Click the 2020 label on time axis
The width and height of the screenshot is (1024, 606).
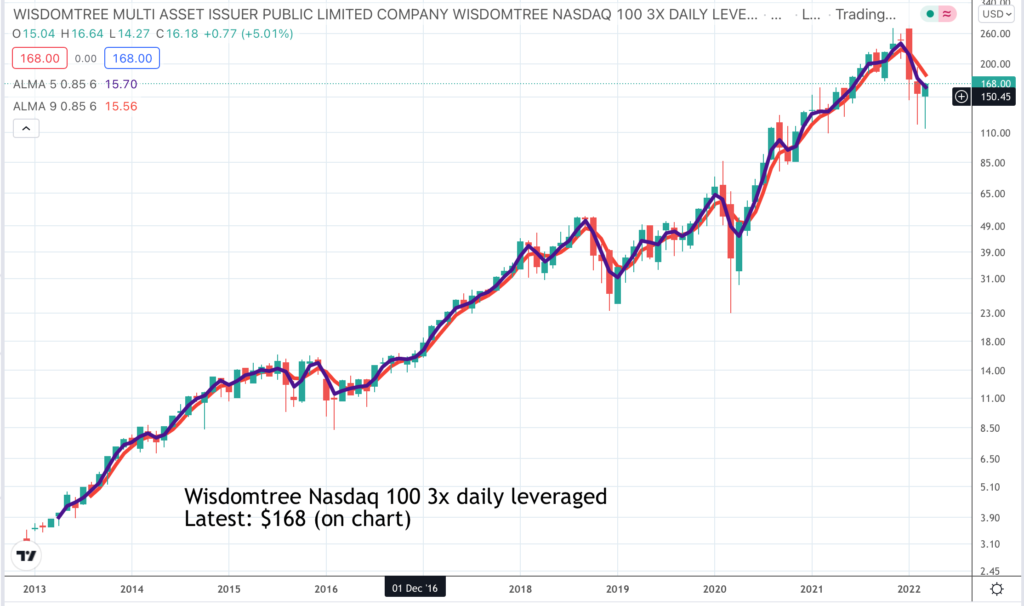714,589
